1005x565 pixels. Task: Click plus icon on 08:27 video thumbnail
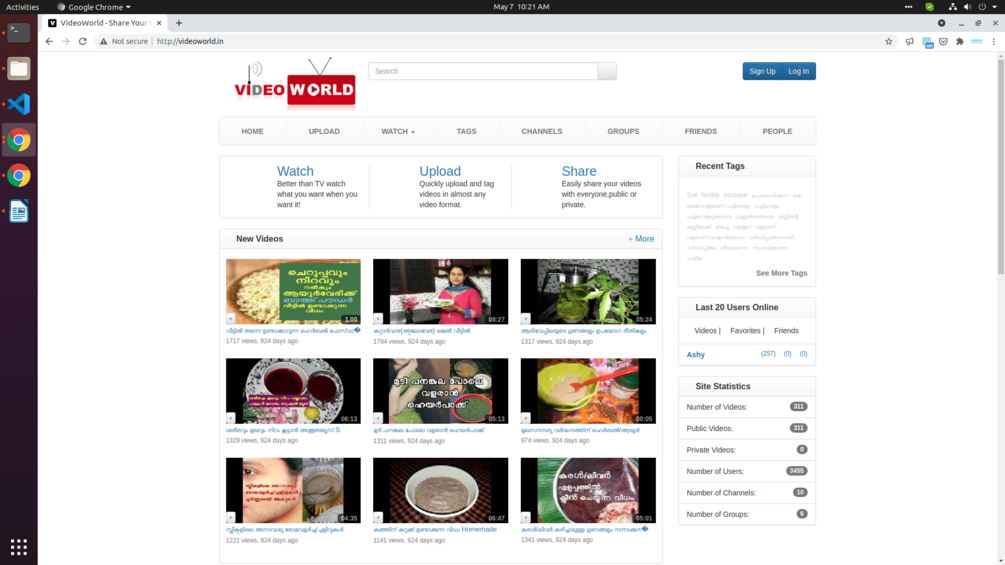378,318
